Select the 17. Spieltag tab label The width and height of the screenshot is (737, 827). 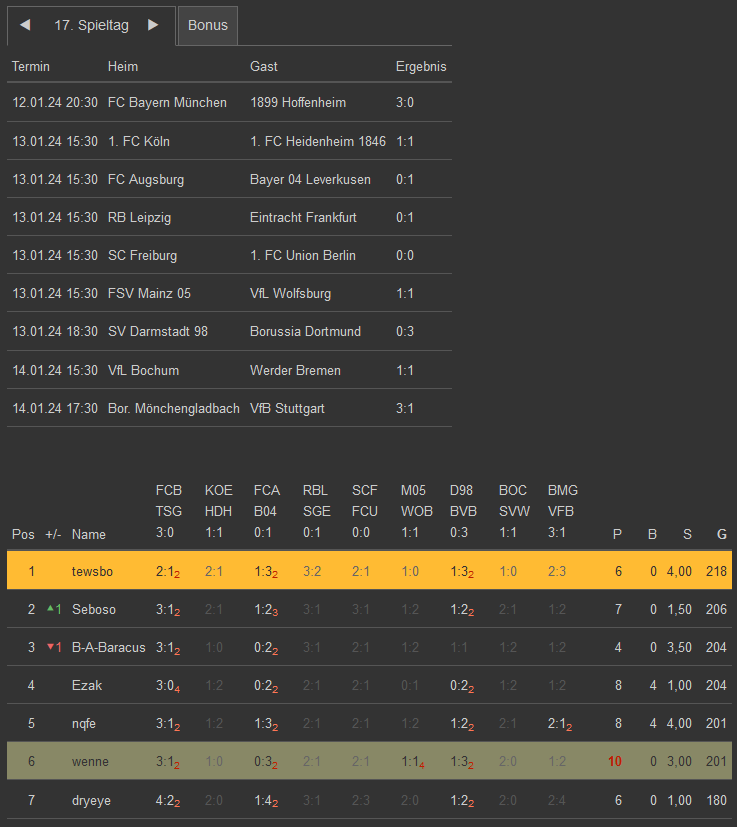(x=91, y=26)
